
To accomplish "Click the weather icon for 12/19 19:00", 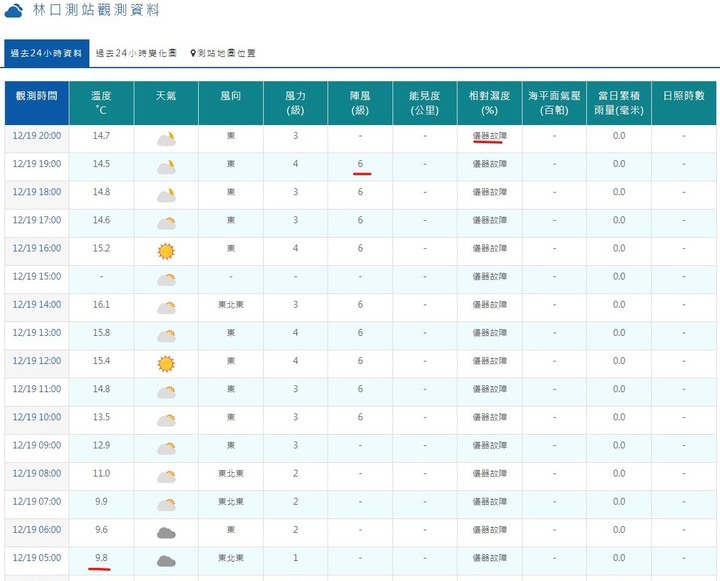I will point(166,167).
